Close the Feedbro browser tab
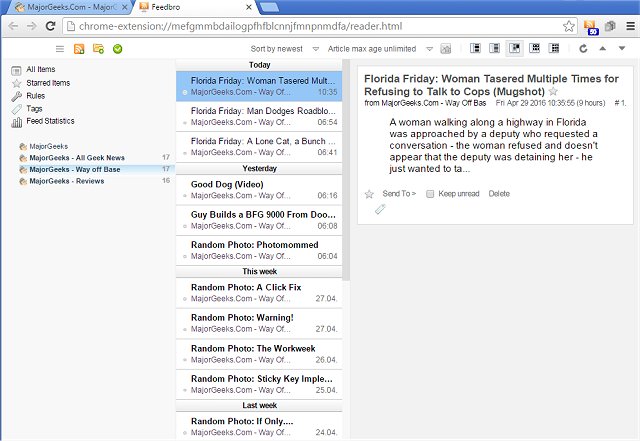 pyautogui.click(x=249, y=7)
